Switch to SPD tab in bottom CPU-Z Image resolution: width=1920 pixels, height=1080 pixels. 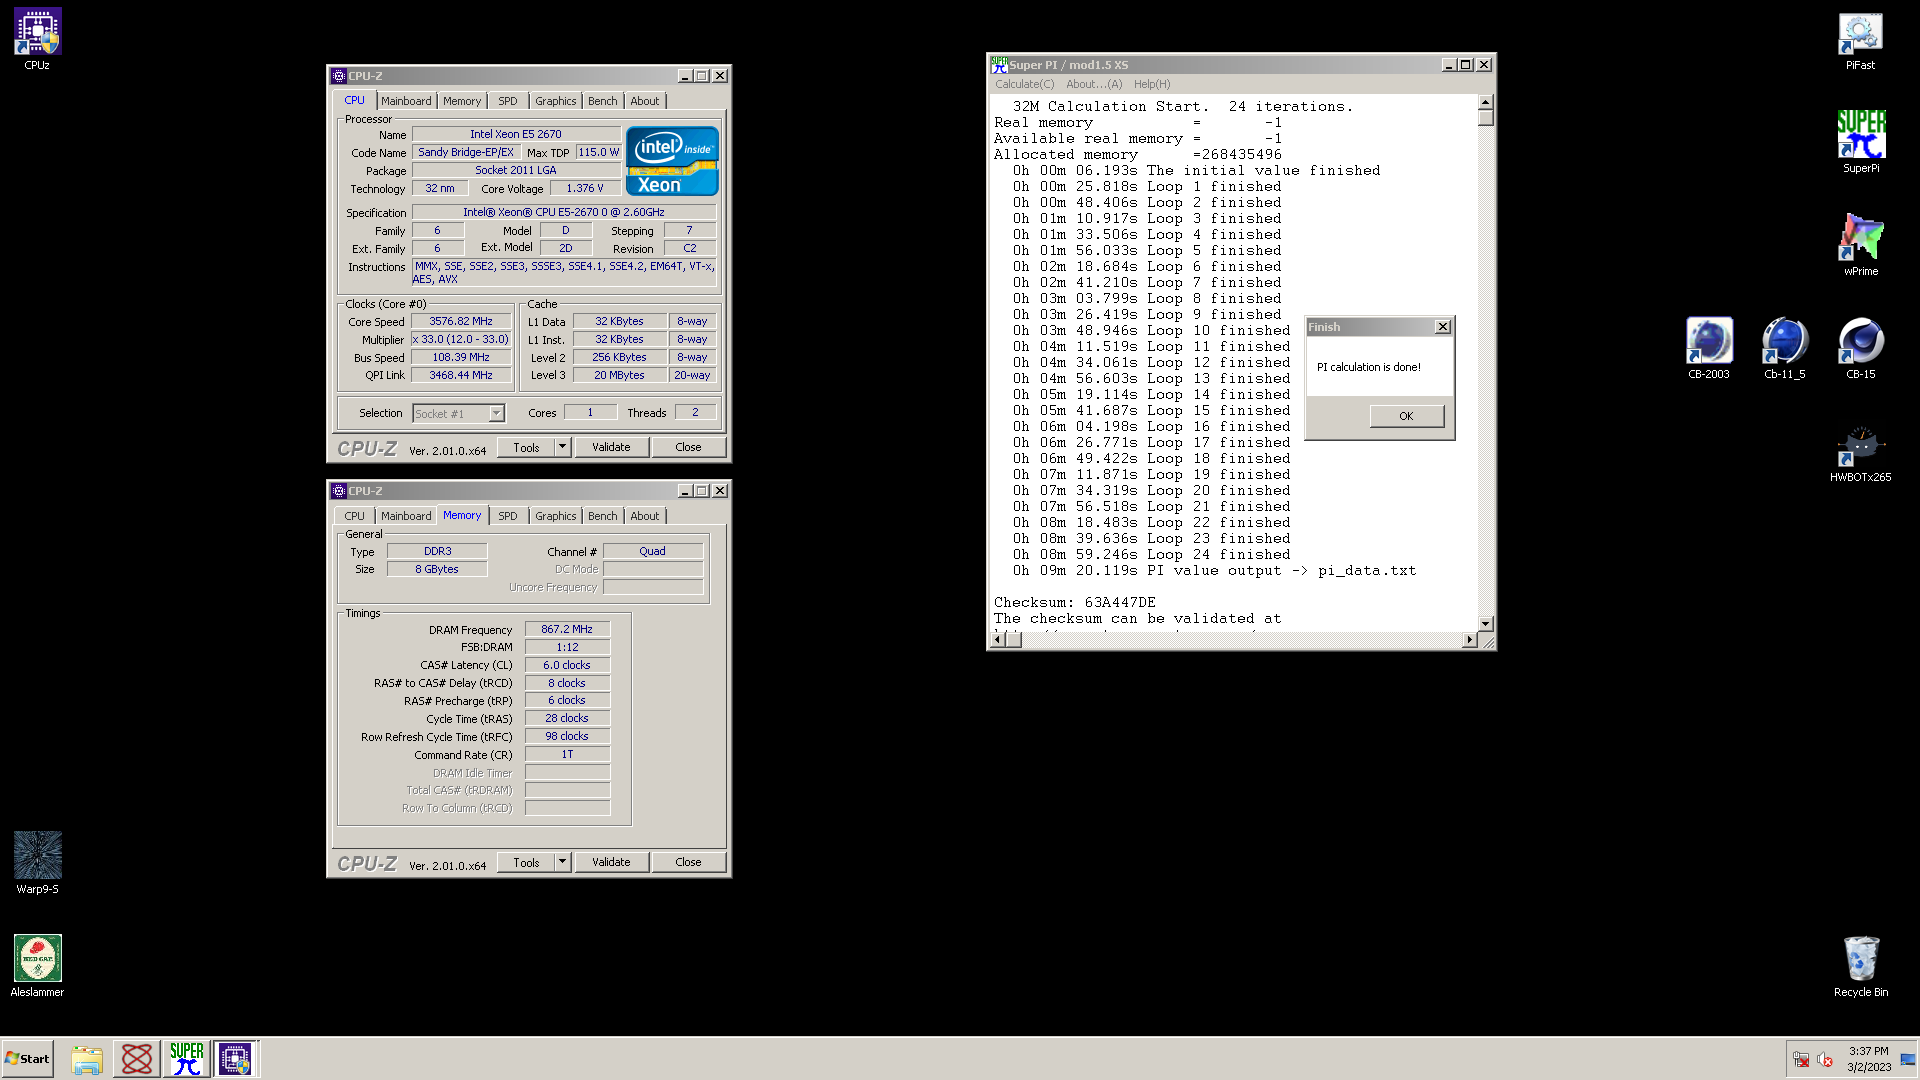click(508, 516)
